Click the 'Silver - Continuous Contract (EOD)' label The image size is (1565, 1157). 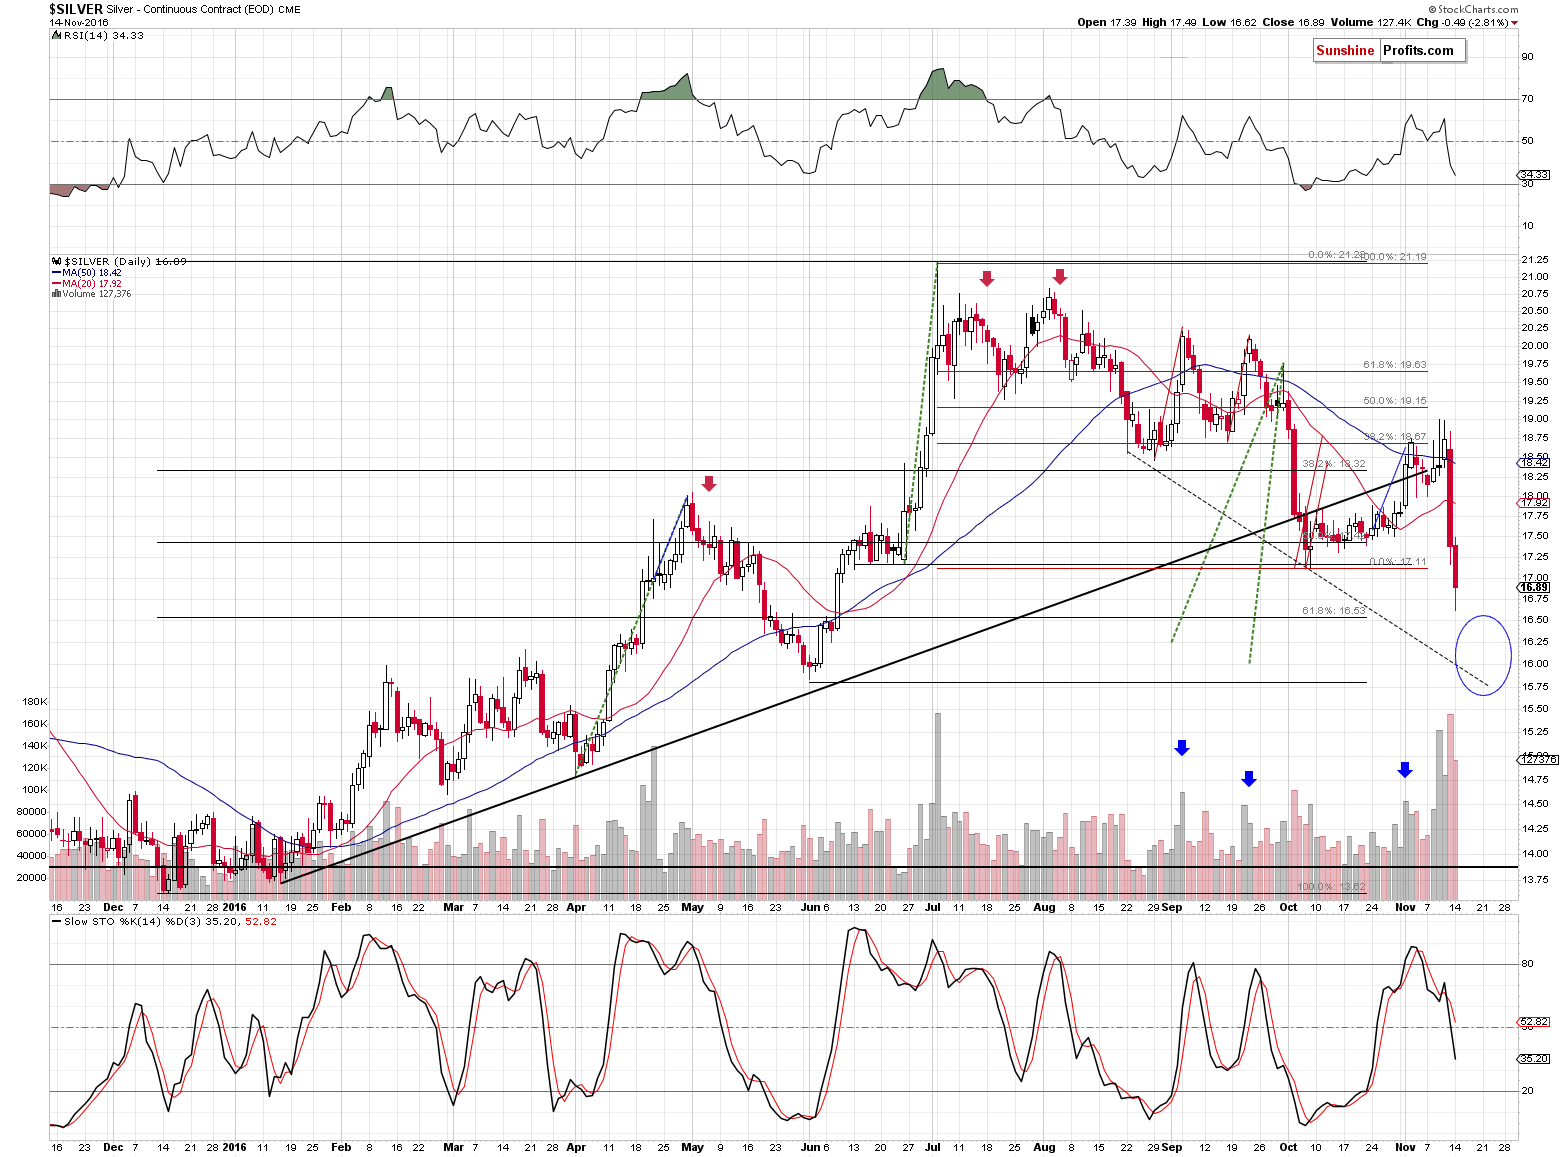190,9
